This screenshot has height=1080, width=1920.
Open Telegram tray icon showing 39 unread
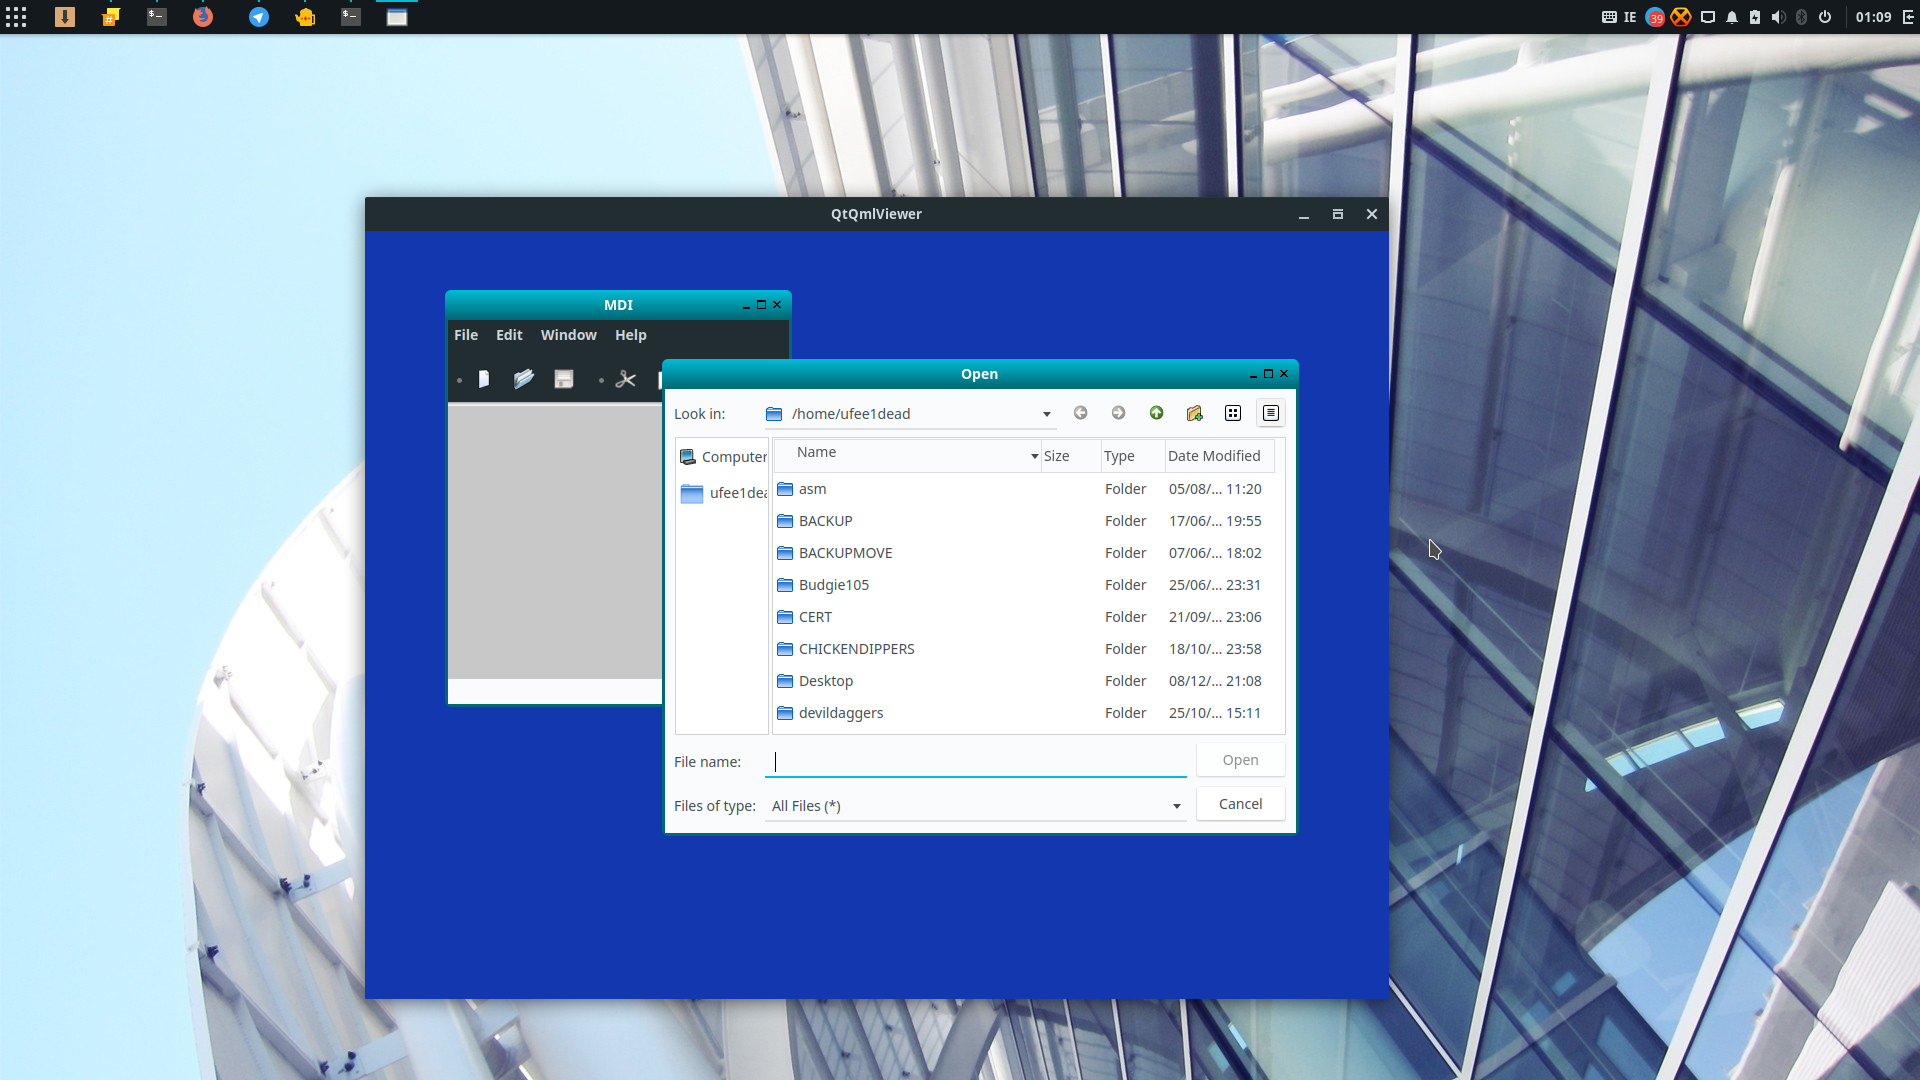point(1656,17)
